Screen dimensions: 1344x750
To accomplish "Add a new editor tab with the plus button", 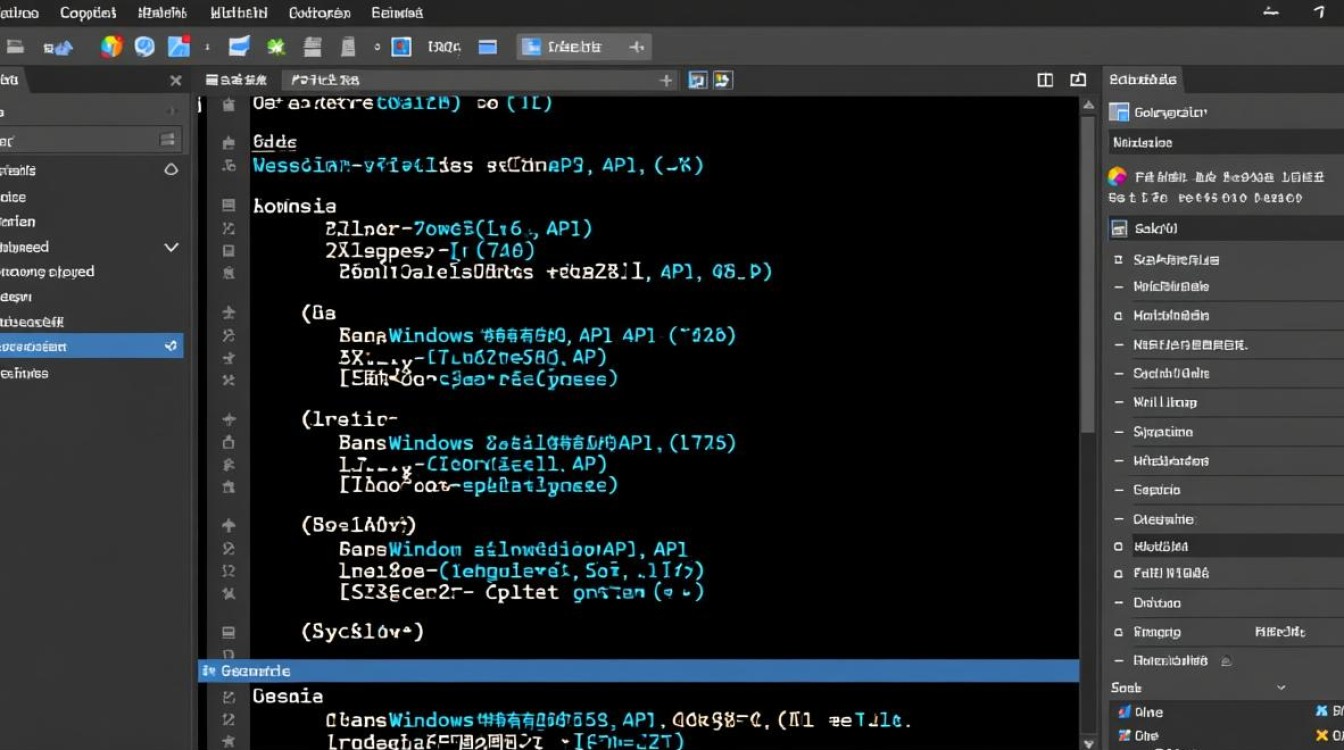I will tap(667, 80).
